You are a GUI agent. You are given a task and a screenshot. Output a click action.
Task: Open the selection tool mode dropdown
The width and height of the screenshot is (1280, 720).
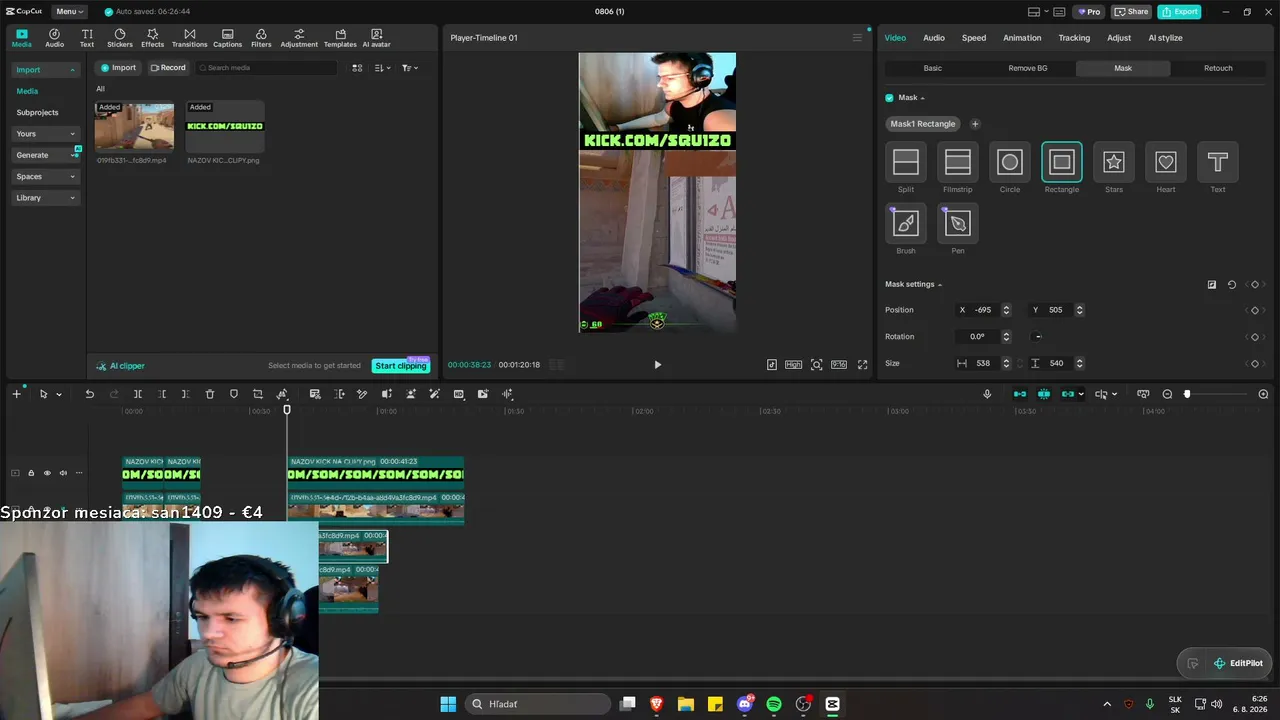pyautogui.click(x=59, y=394)
